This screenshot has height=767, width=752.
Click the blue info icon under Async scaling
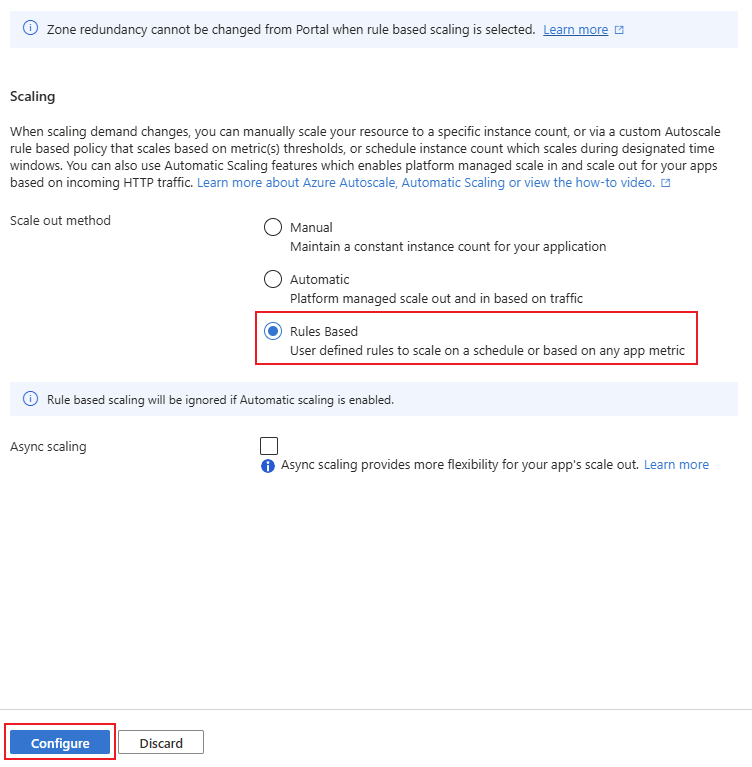pos(268,466)
